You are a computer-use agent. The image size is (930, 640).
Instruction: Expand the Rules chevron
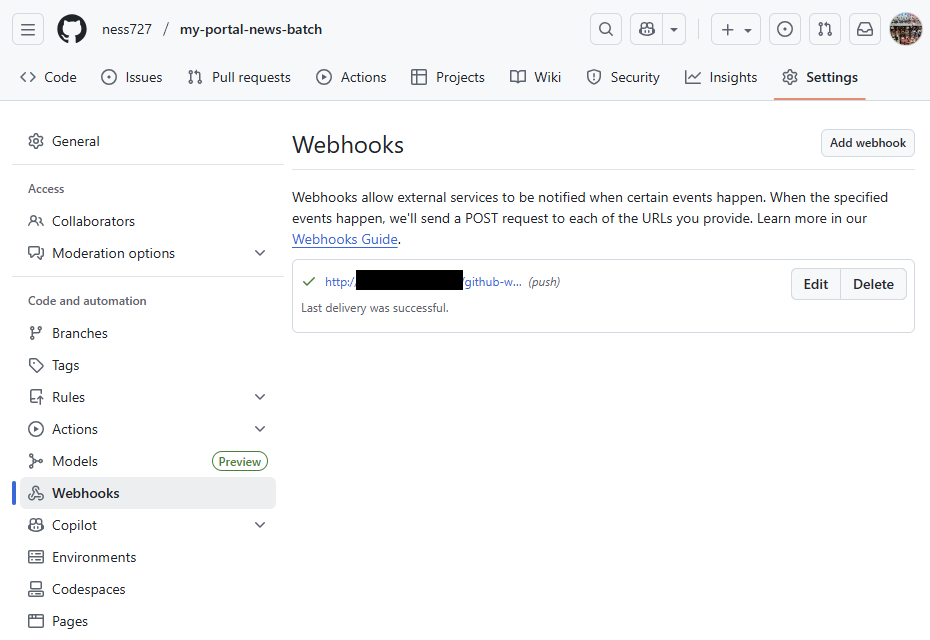point(260,397)
